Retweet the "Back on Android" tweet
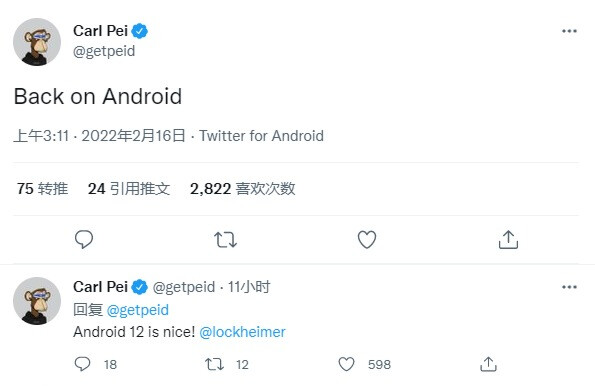 (225, 240)
